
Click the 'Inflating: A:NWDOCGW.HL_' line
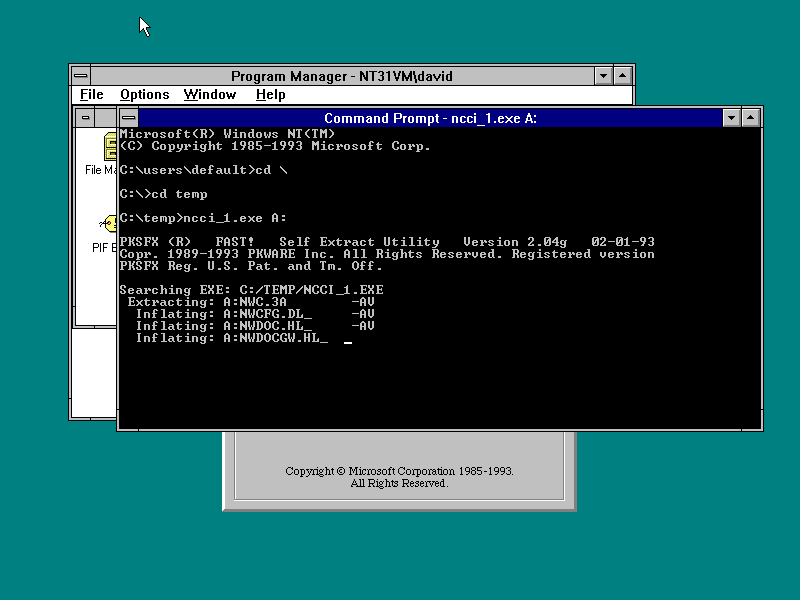(232, 338)
